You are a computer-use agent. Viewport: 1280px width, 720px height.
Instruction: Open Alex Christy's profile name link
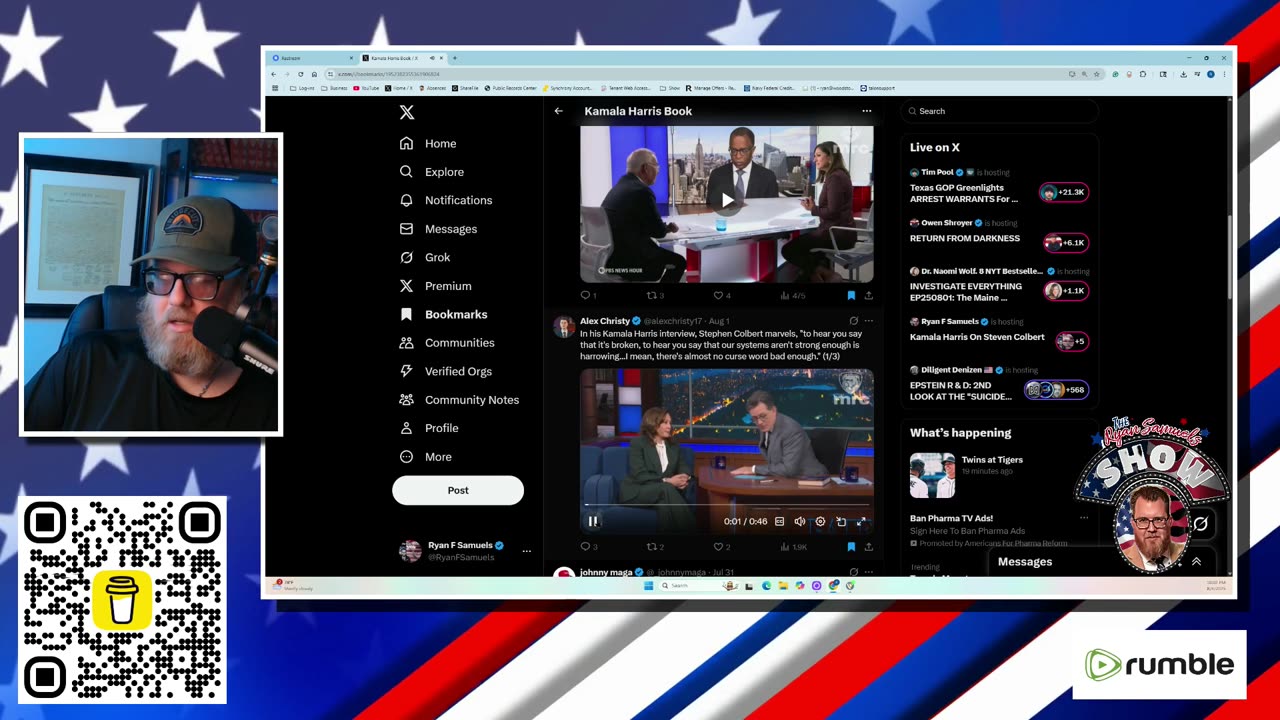point(605,321)
